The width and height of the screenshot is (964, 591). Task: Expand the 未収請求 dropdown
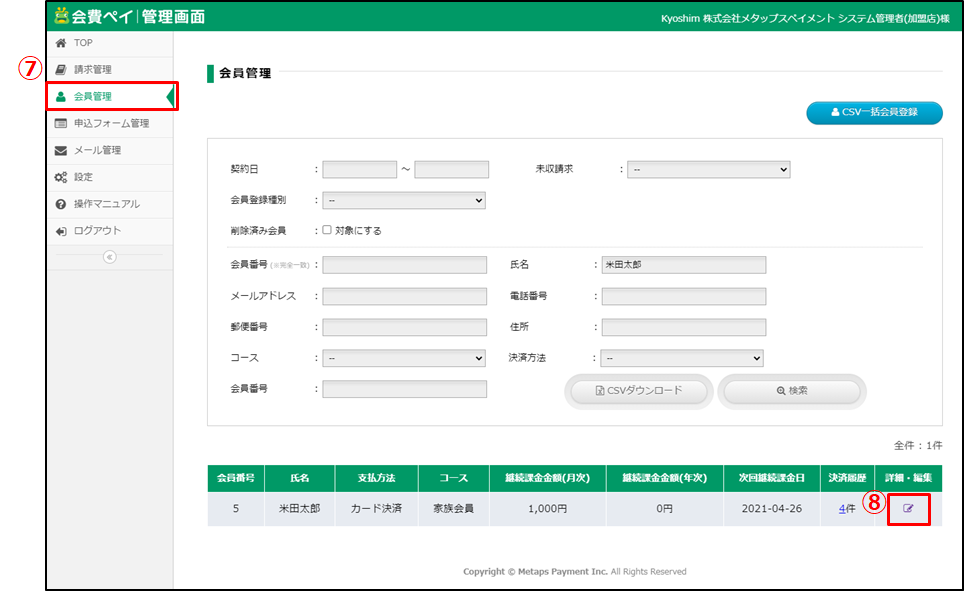click(708, 170)
